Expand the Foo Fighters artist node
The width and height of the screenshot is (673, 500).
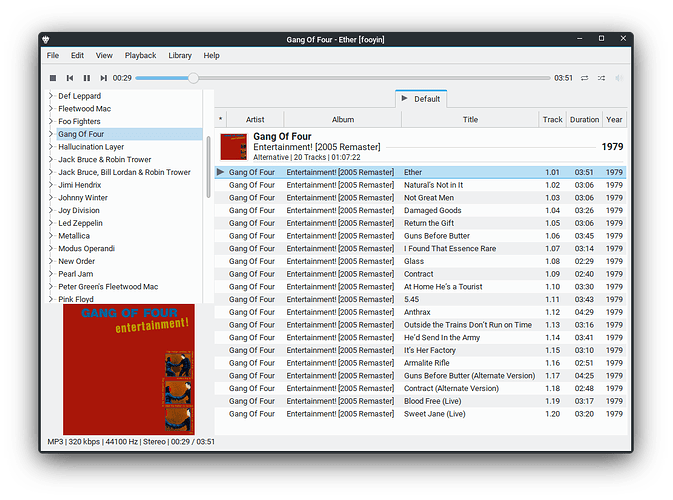(51, 121)
